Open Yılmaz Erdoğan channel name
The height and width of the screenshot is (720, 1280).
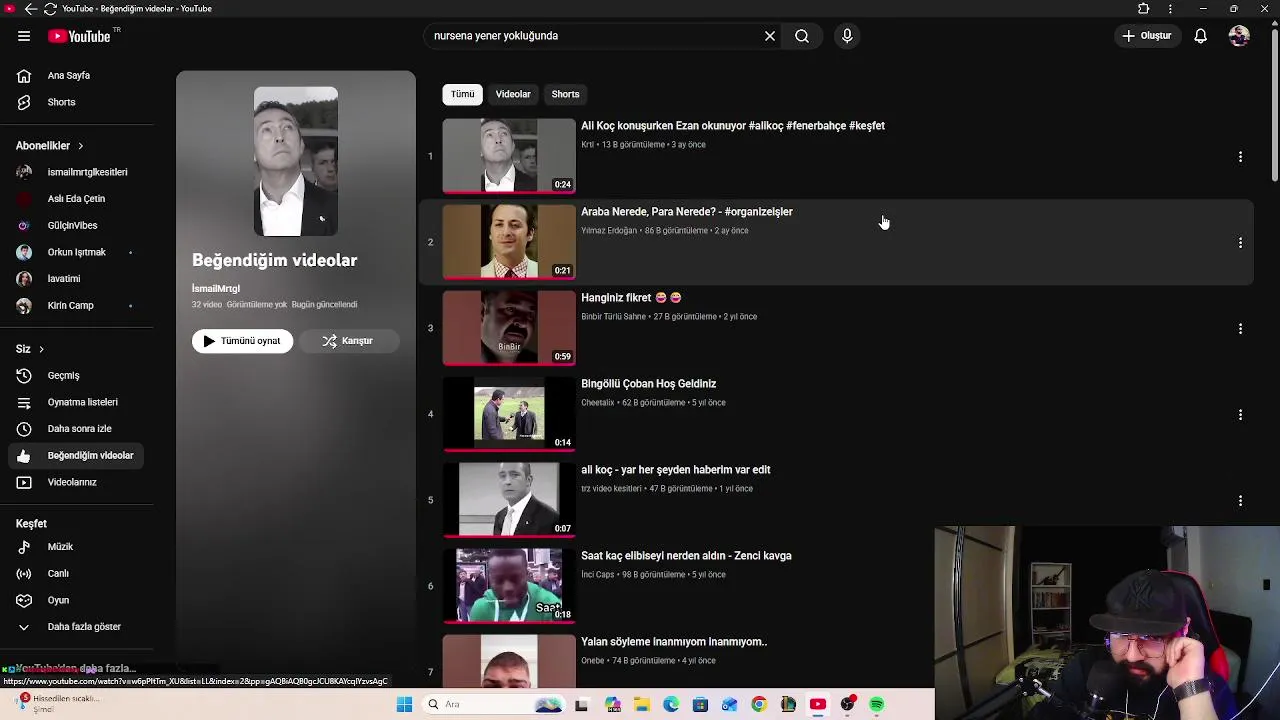(609, 231)
